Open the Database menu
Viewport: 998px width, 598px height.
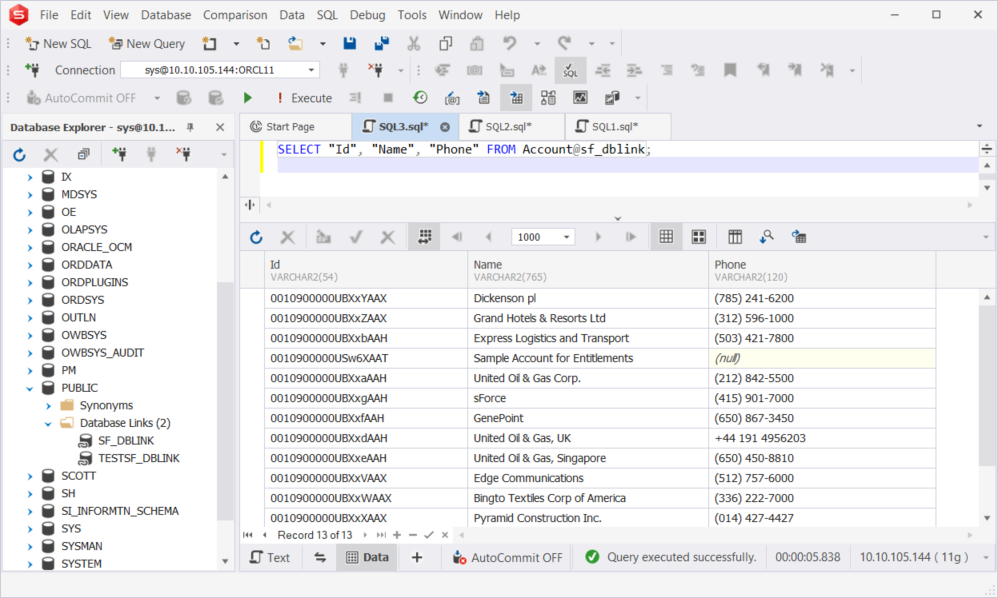165,15
